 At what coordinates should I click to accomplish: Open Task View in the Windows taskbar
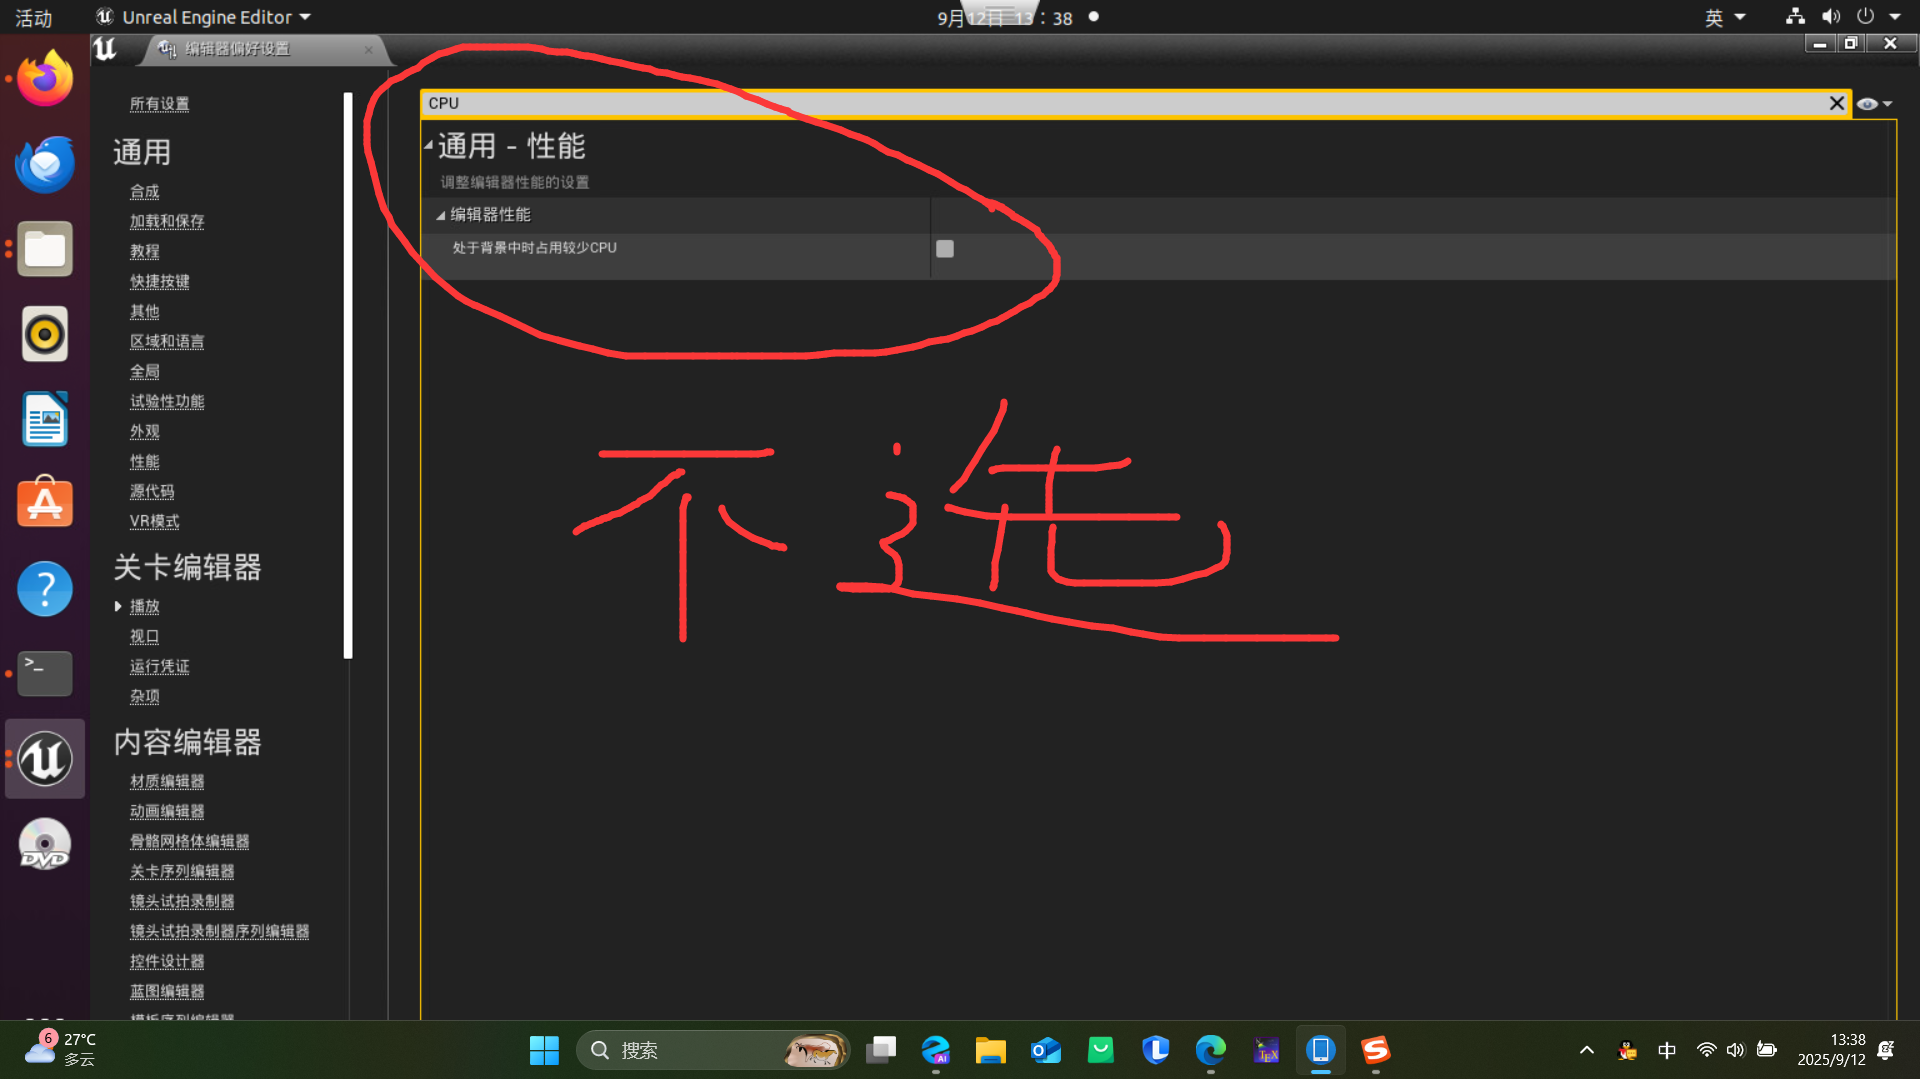(881, 1050)
